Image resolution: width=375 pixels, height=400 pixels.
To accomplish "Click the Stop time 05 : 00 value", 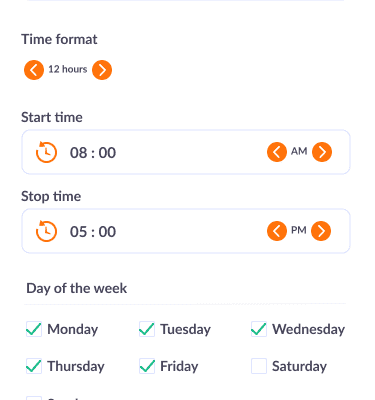I will pyautogui.click(x=93, y=232).
